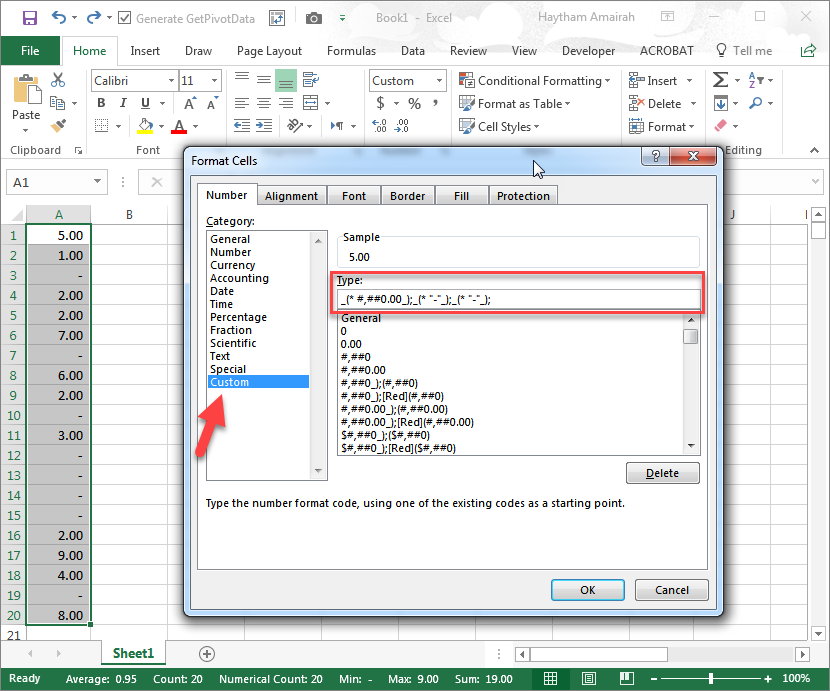Image resolution: width=830 pixels, height=691 pixels.
Task: Toggle Top Align vertical alignment
Action: (x=242, y=80)
